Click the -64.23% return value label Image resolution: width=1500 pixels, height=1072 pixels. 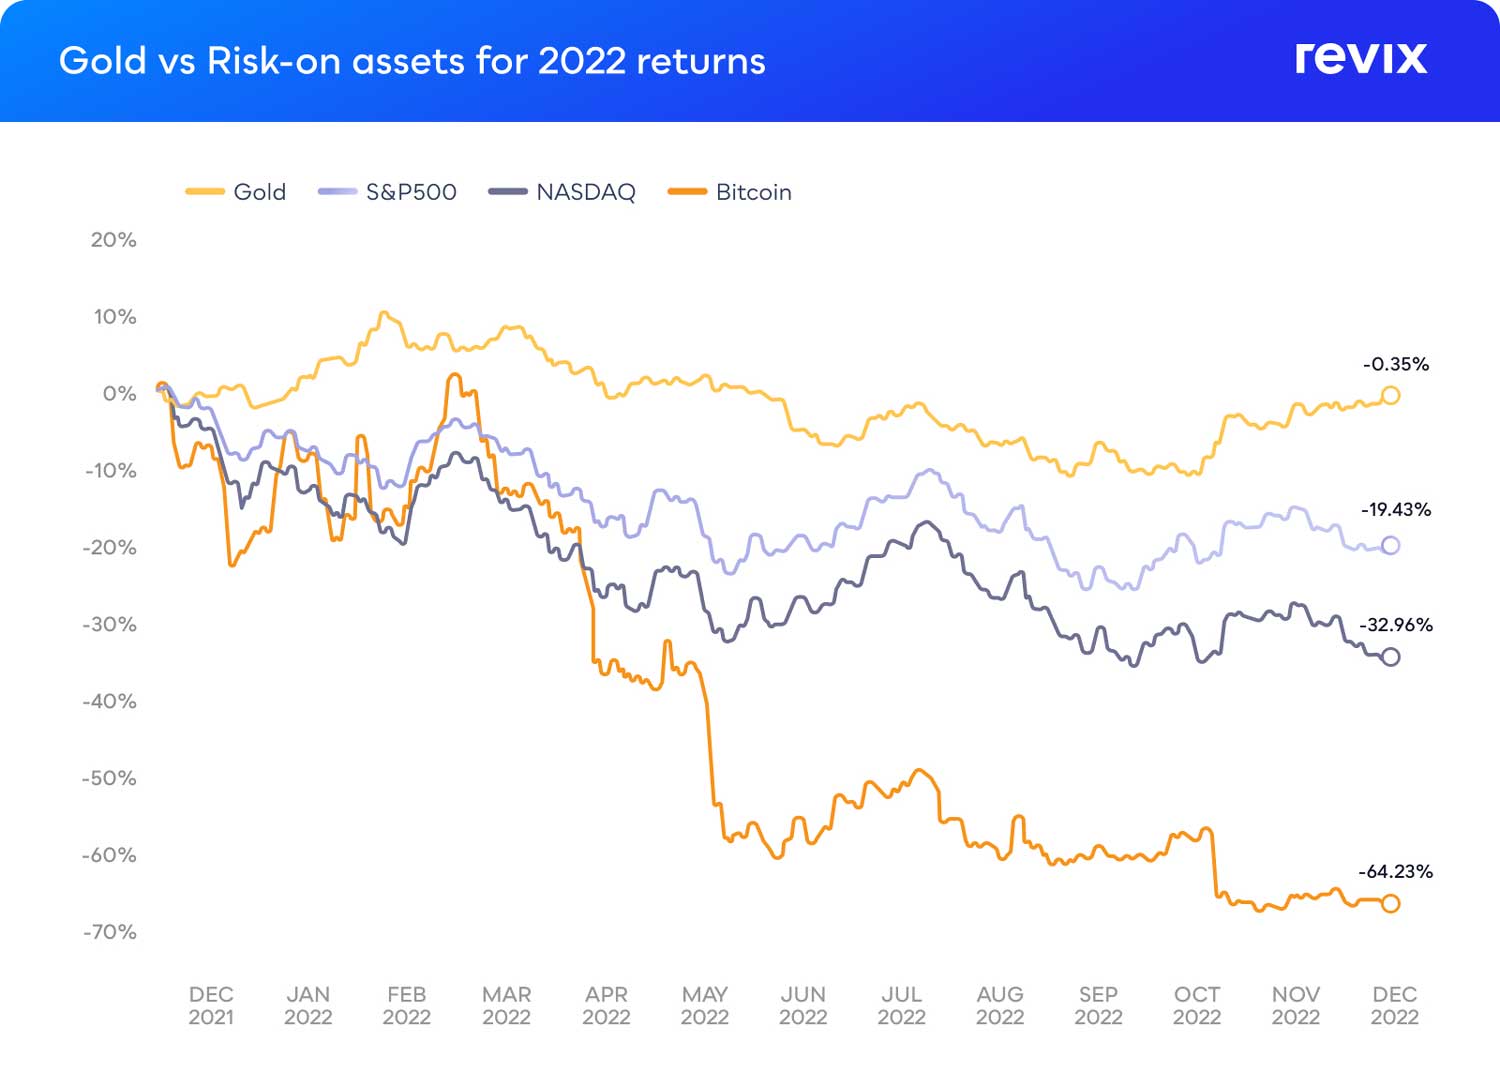pos(1395,871)
